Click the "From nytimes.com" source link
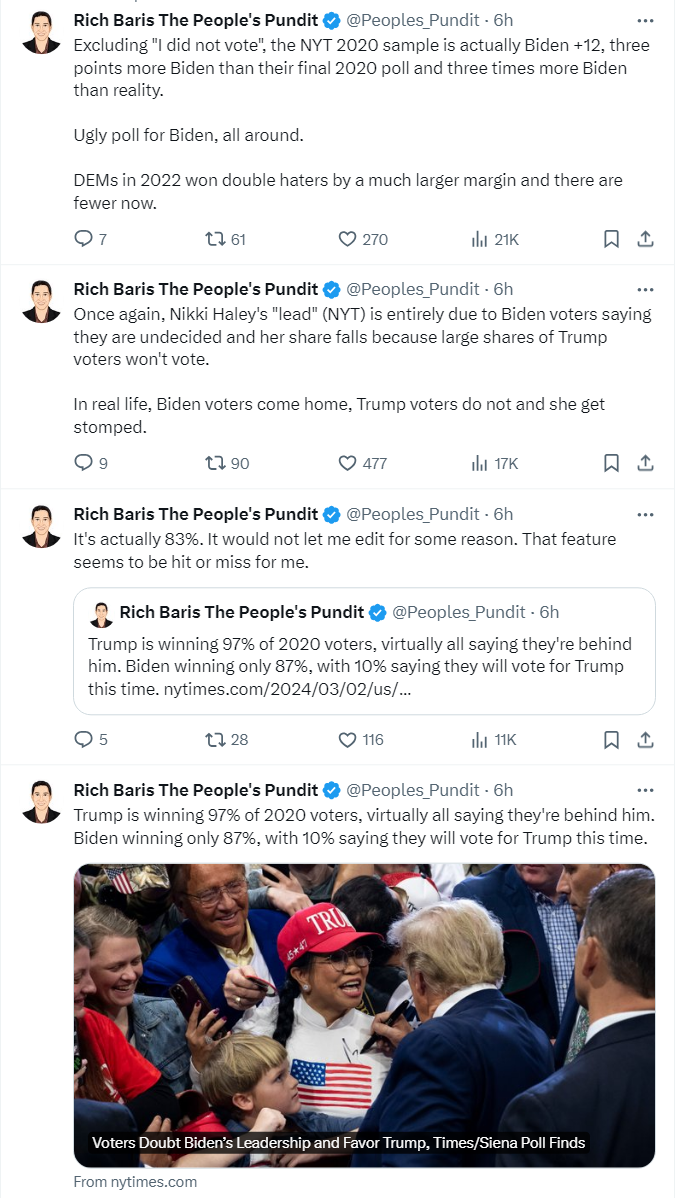 coord(135,1182)
